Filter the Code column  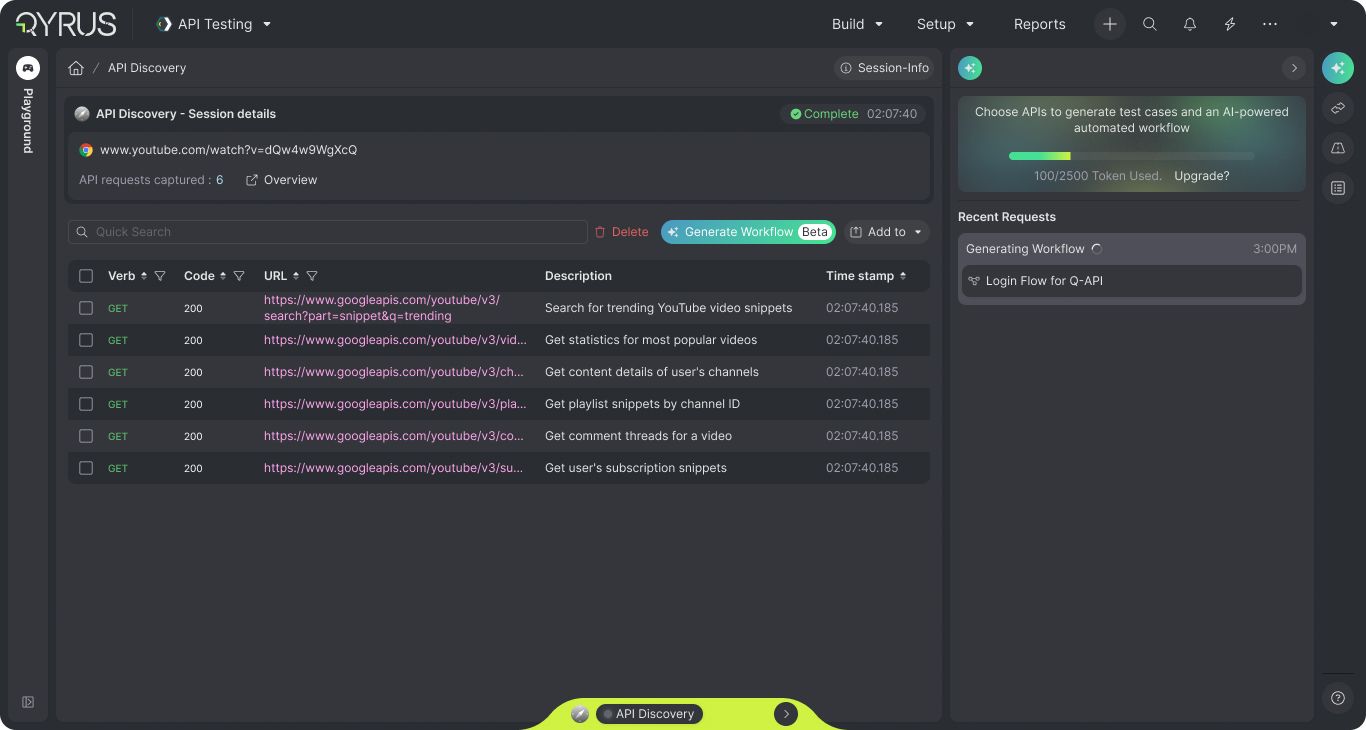[x=239, y=276]
